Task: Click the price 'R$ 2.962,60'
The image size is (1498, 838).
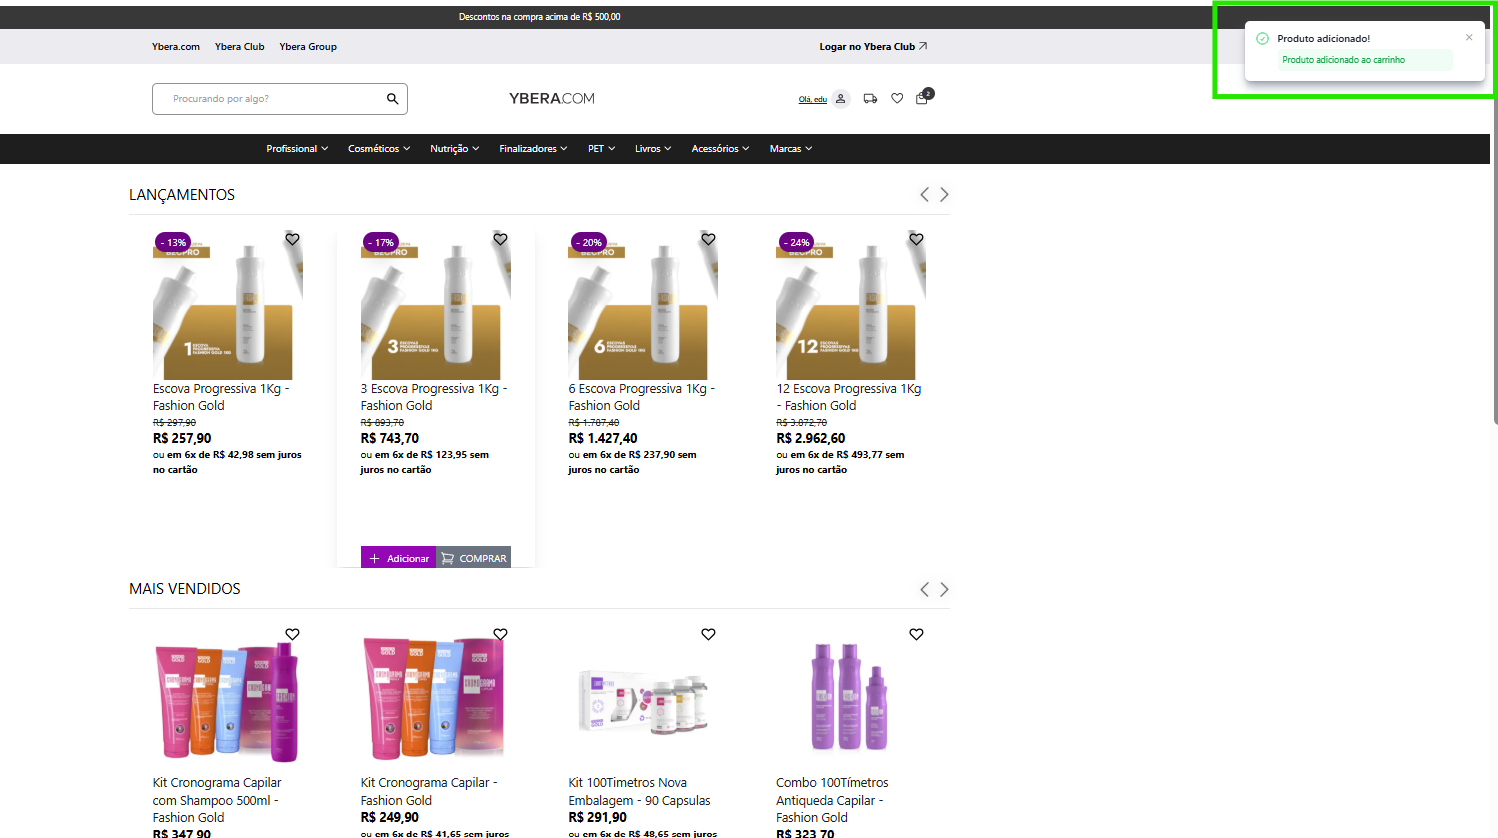Action: coord(811,438)
